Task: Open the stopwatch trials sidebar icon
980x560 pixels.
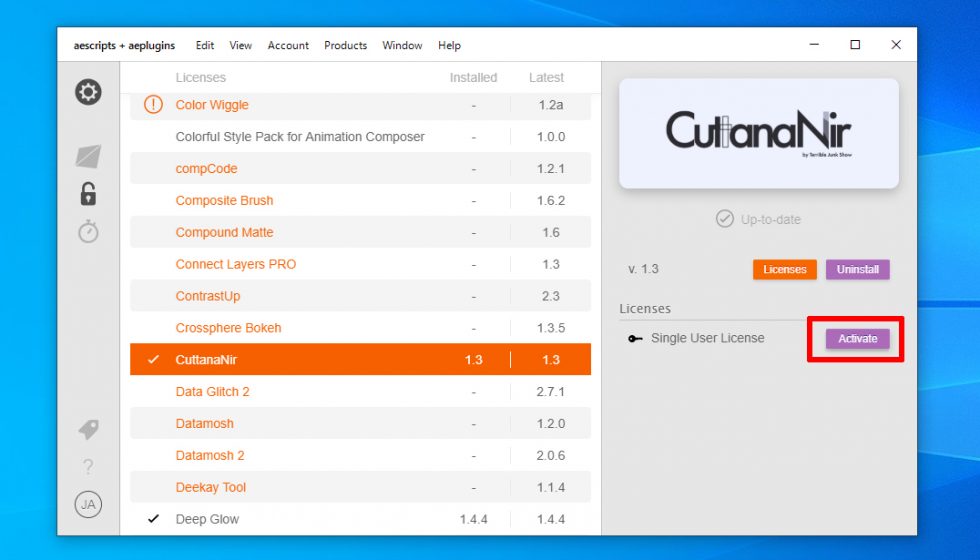Action: pyautogui.click(x=88, y=231)
